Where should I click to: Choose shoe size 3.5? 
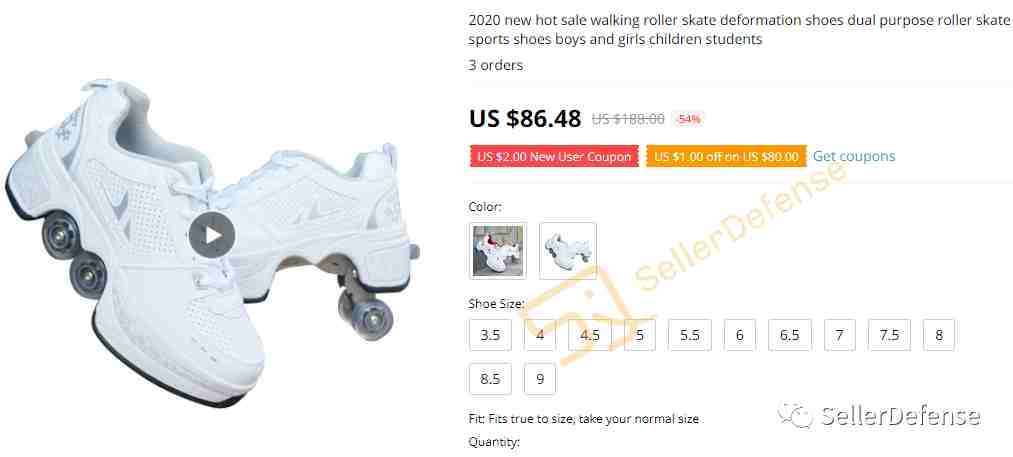pyautogui.click(x=490, y=335)
